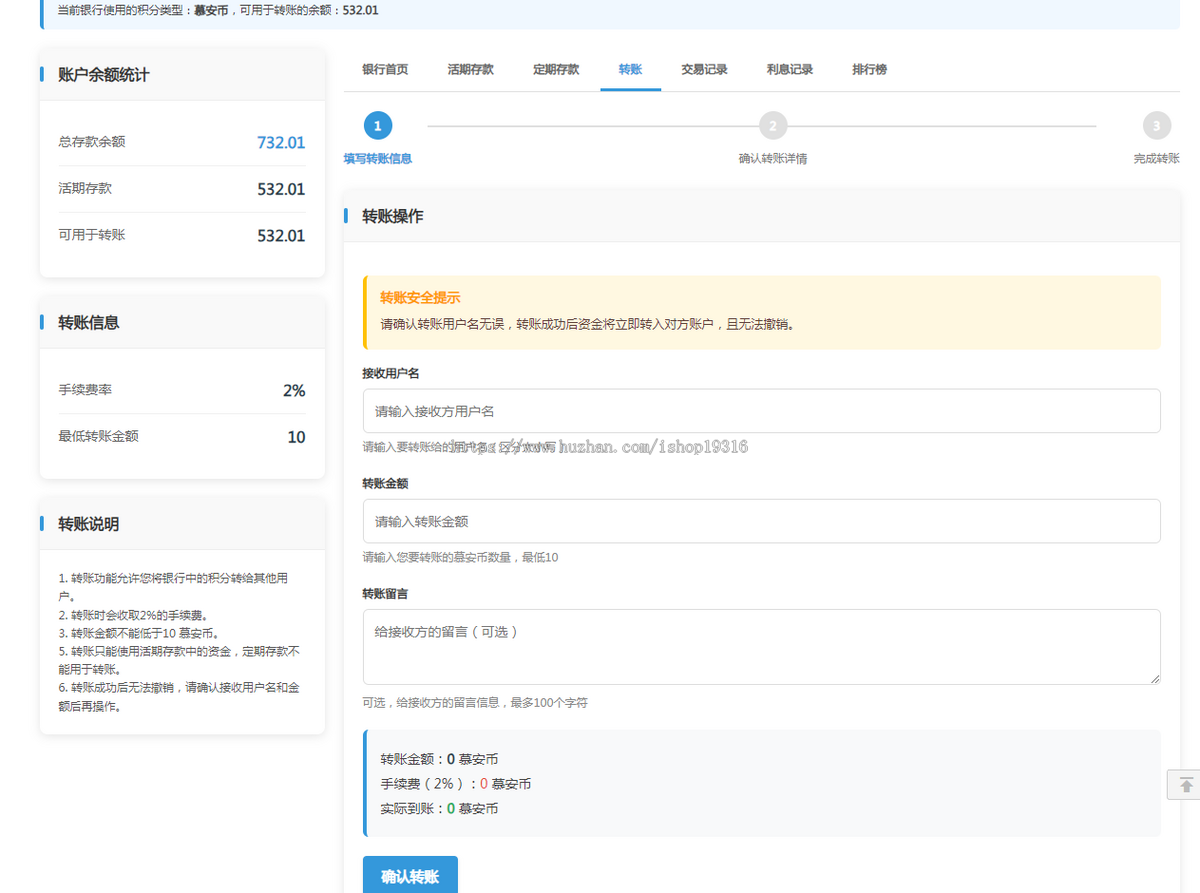Image resolution: width=1200 pixels, height=893 pixels.
Task: Open the 交易记录 tab
Action: click(x=704, y=70)
